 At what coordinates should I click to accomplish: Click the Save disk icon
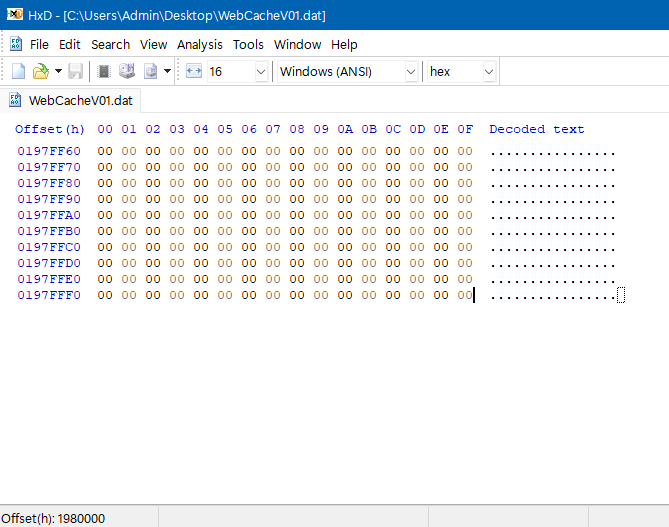click(76, 71)
